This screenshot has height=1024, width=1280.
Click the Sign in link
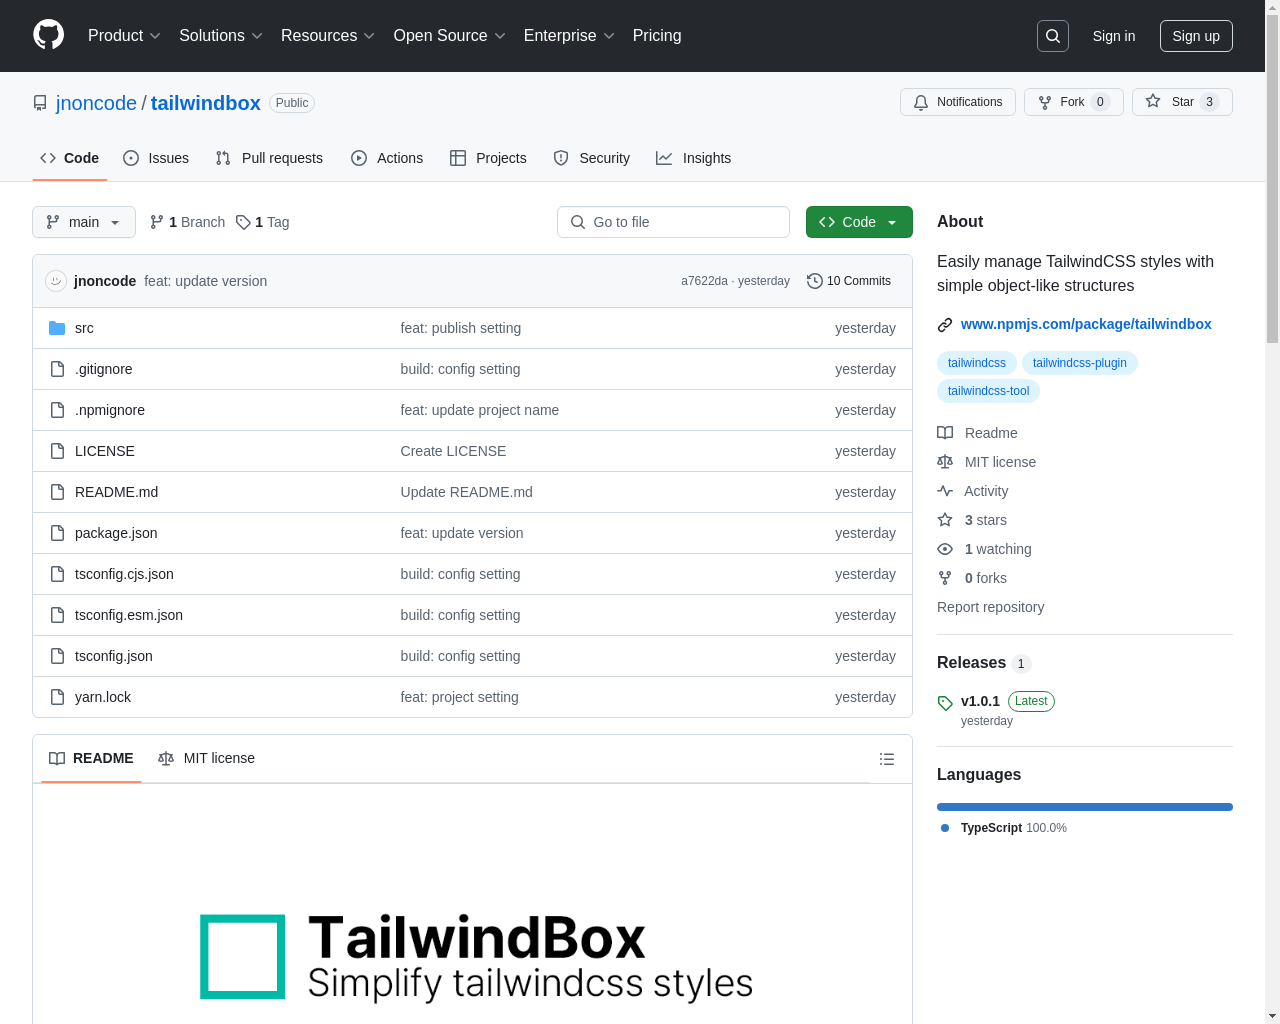coord(1114,36)
